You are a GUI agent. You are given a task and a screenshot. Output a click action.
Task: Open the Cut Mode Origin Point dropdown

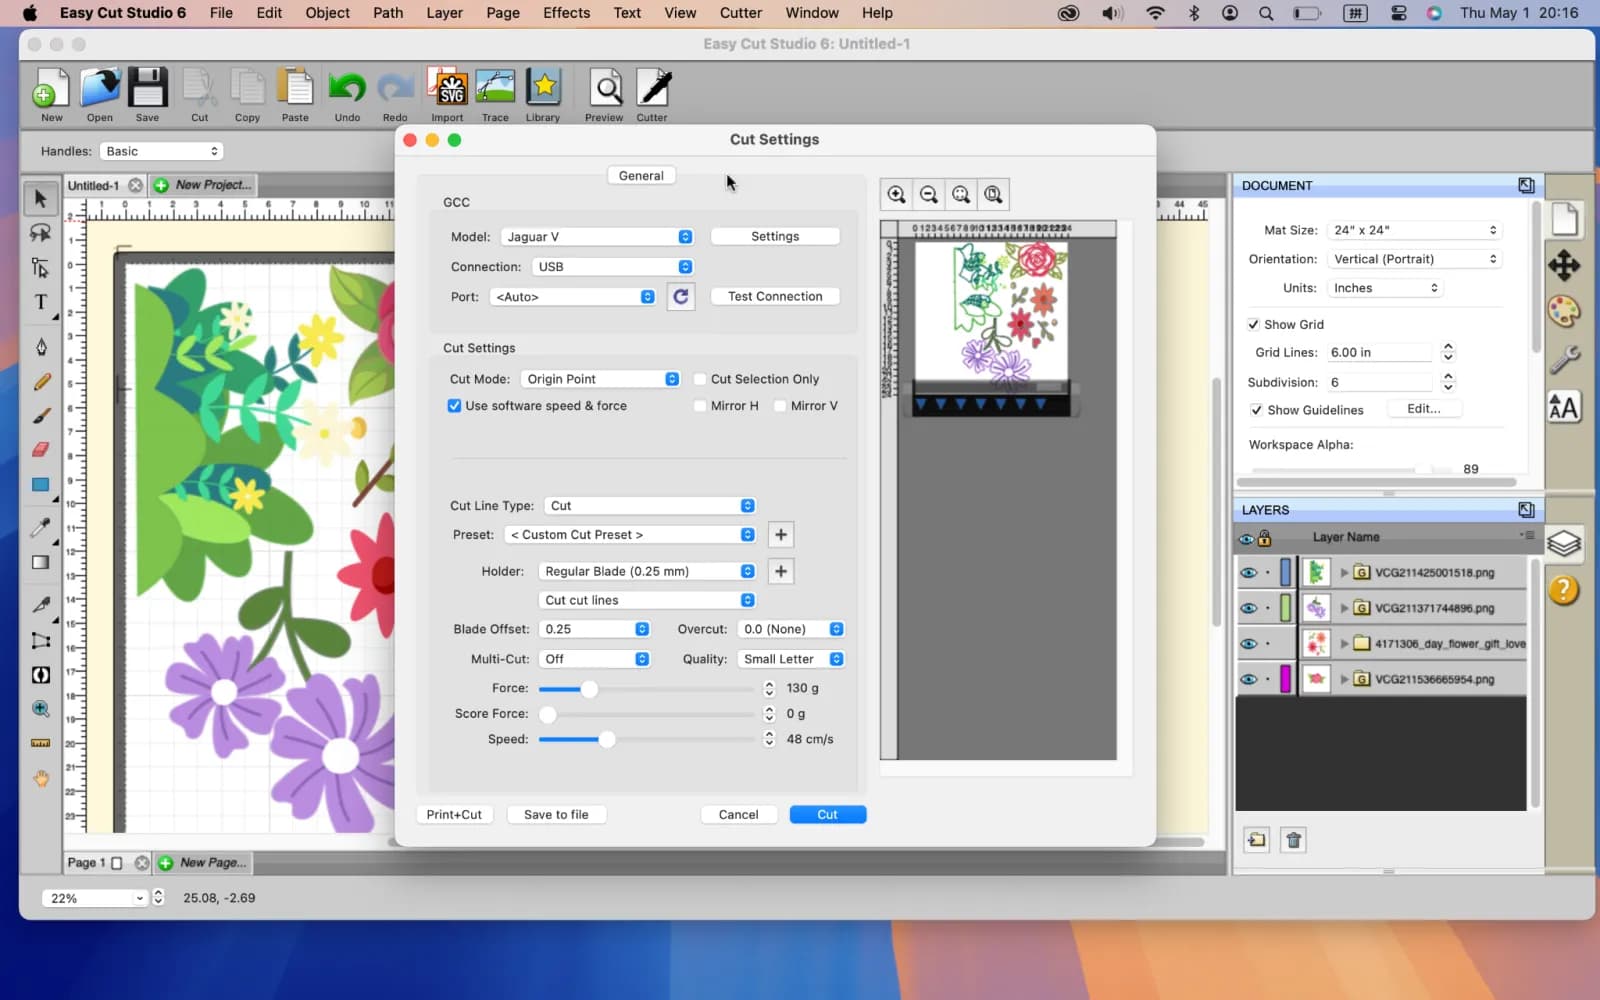pyautogui.click(x=601, y=379)
